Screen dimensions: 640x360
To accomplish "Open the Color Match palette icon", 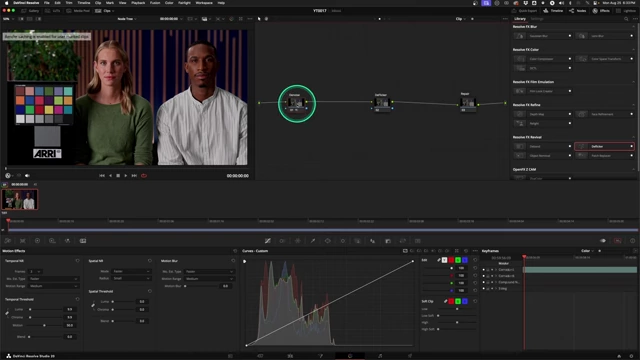I will pyautogui.click(x=22, y=241).
